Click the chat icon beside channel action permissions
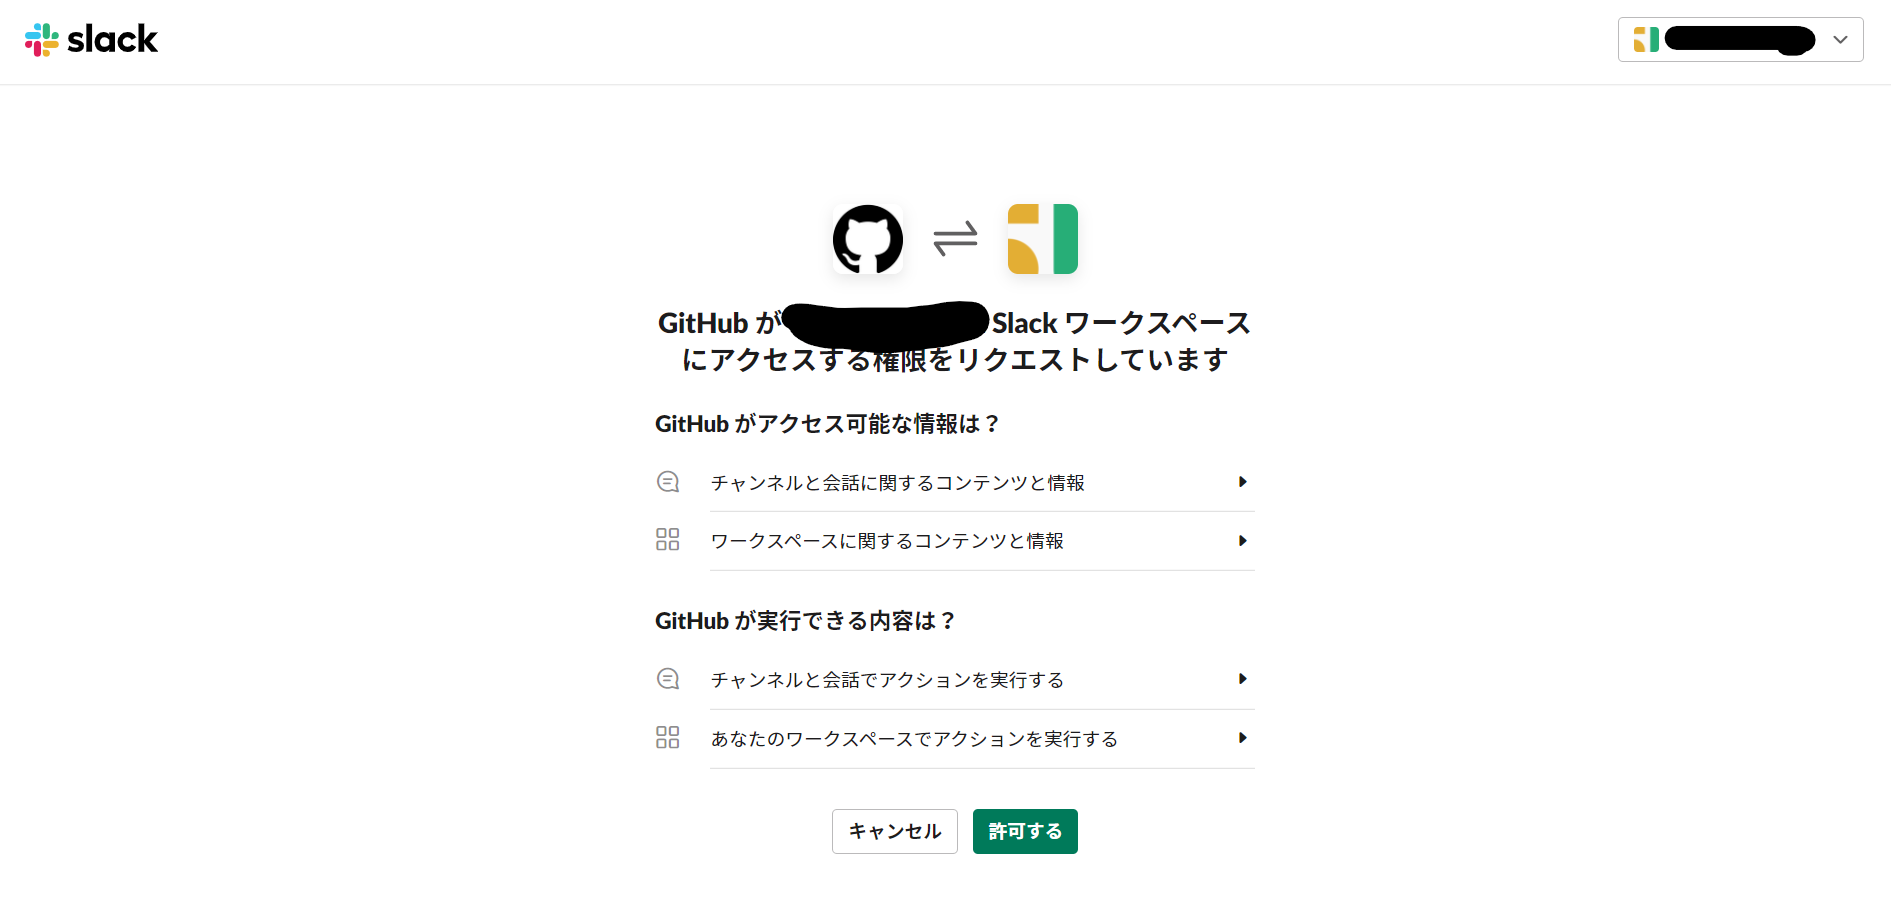Viewport: 1891px width, 912px height. [668, 678]
